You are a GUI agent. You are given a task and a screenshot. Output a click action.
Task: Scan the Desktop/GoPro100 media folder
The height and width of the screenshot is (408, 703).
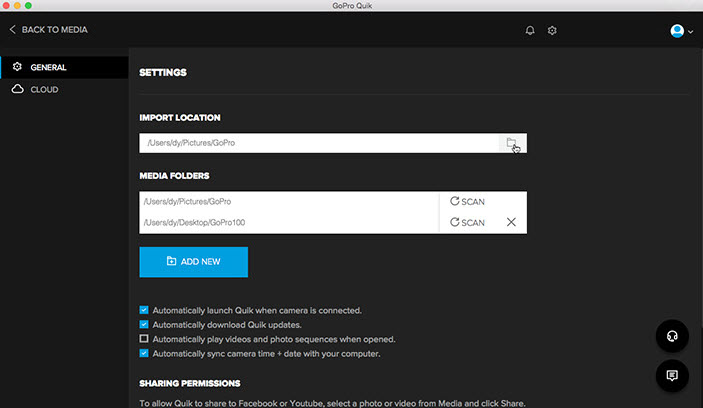coord(467,222)
